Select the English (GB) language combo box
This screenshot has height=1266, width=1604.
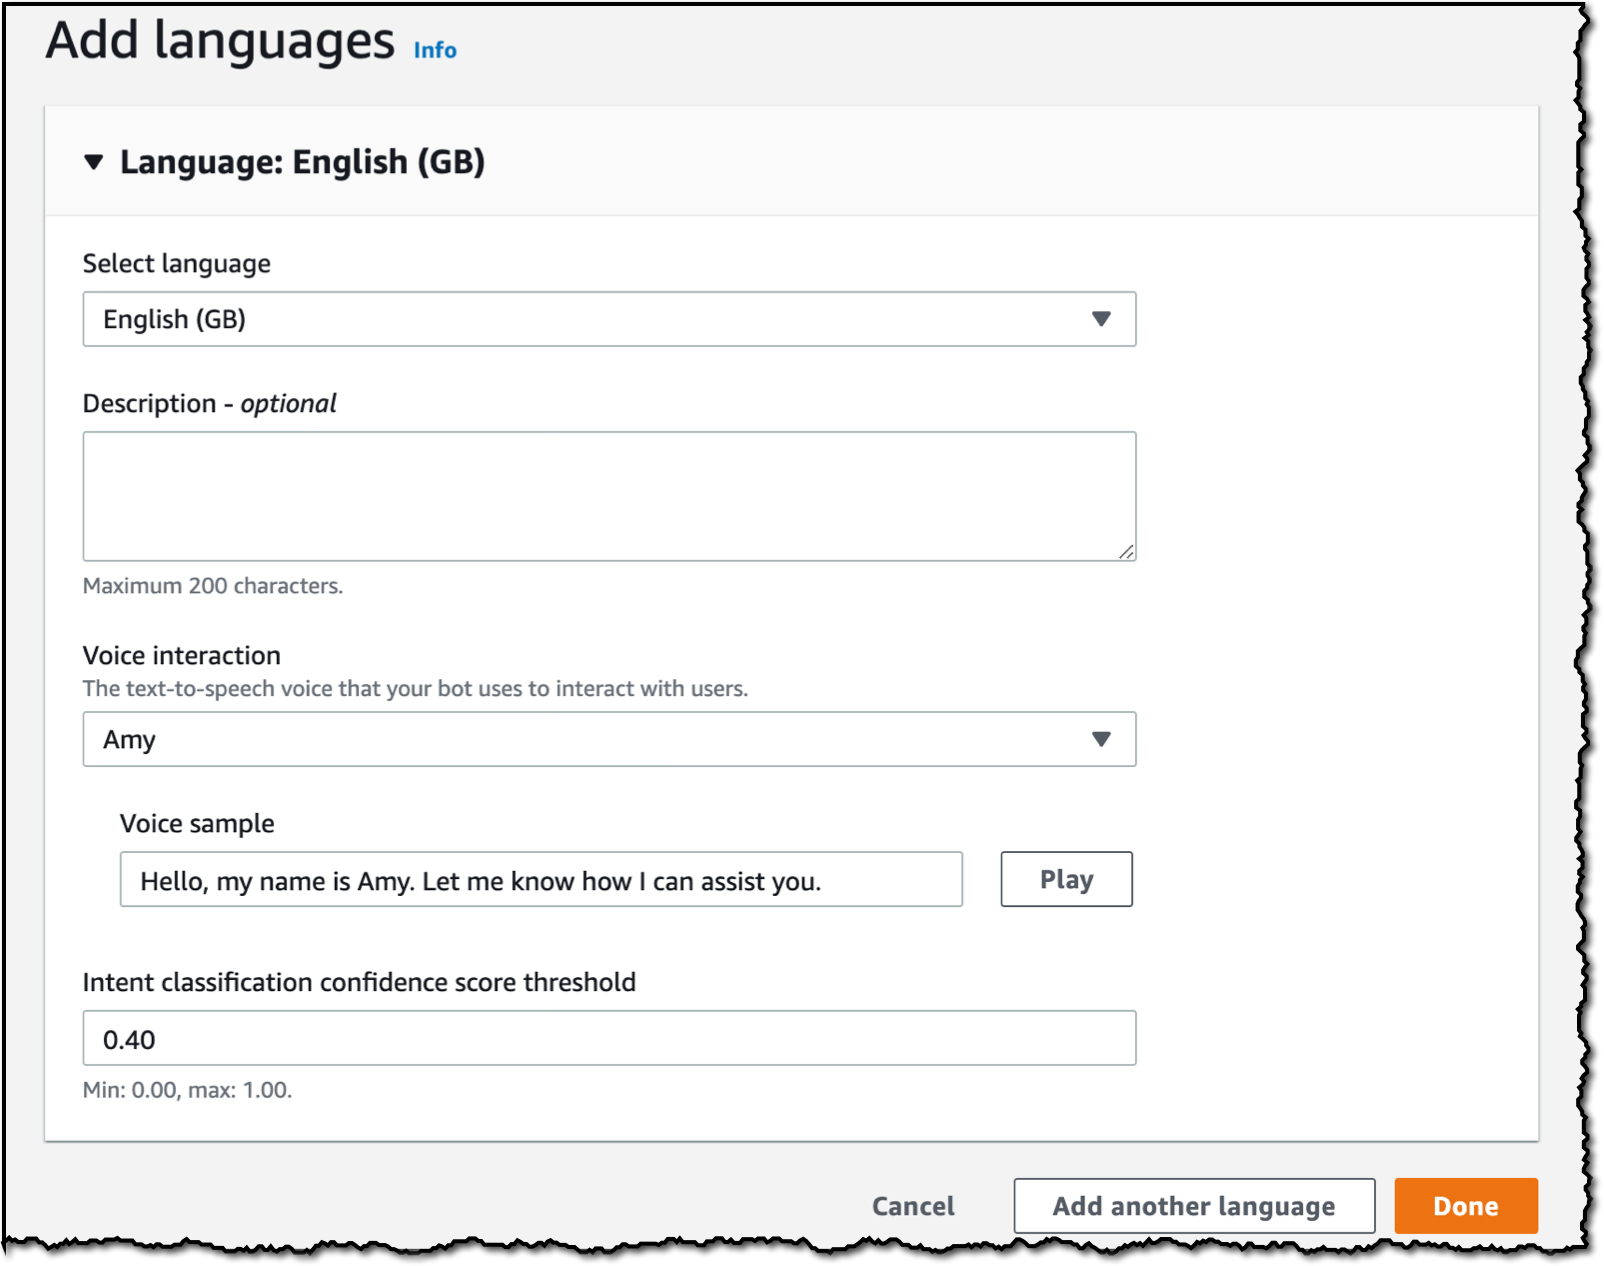pos(609,319)
